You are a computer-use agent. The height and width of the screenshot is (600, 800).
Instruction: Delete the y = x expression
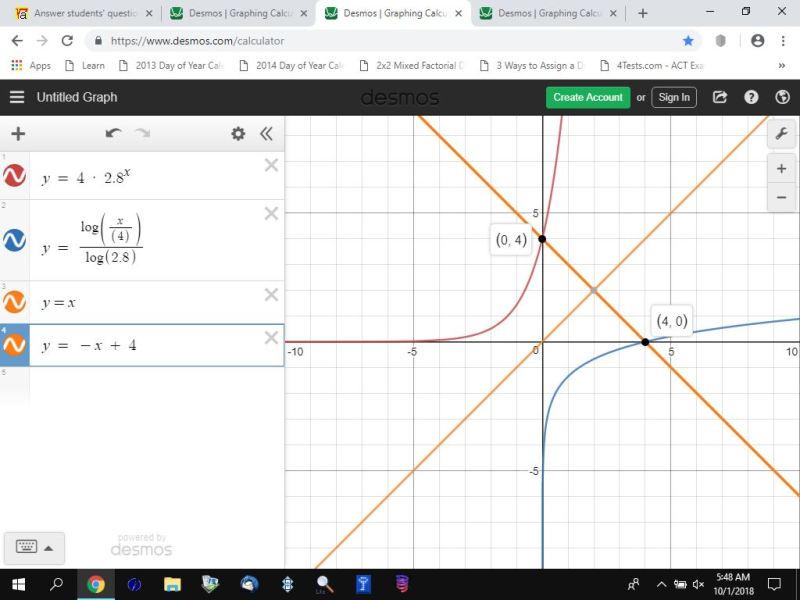click(271, 295)
